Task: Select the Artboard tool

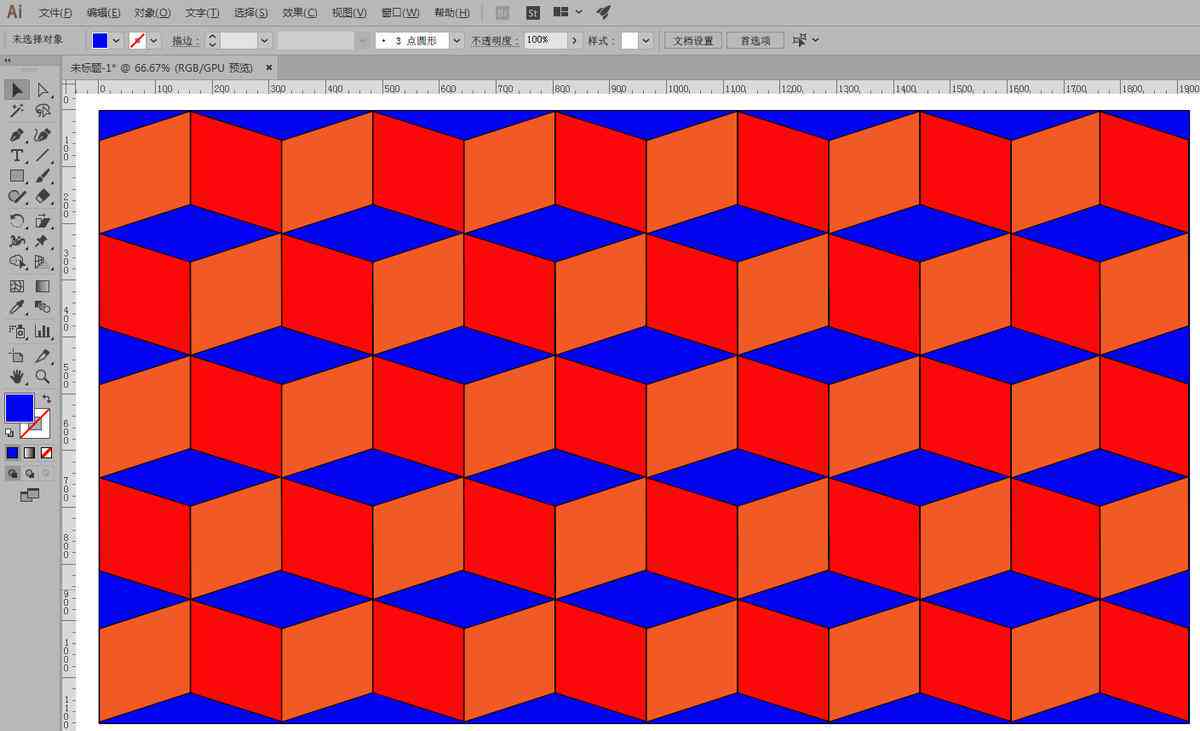Action: (17, 355)
